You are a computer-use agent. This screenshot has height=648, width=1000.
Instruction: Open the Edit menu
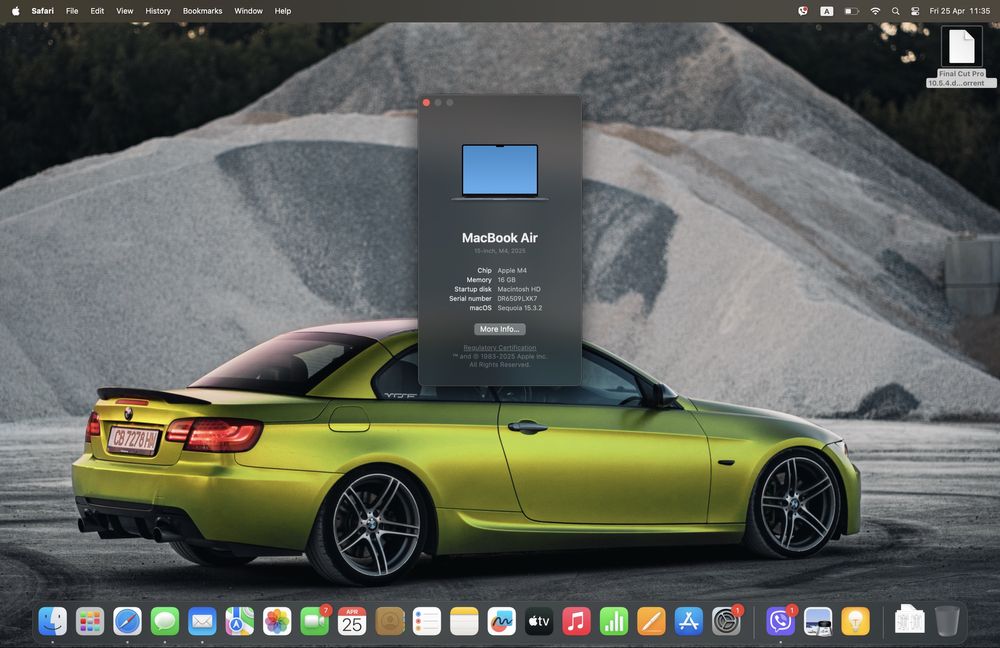click(97, 11)
